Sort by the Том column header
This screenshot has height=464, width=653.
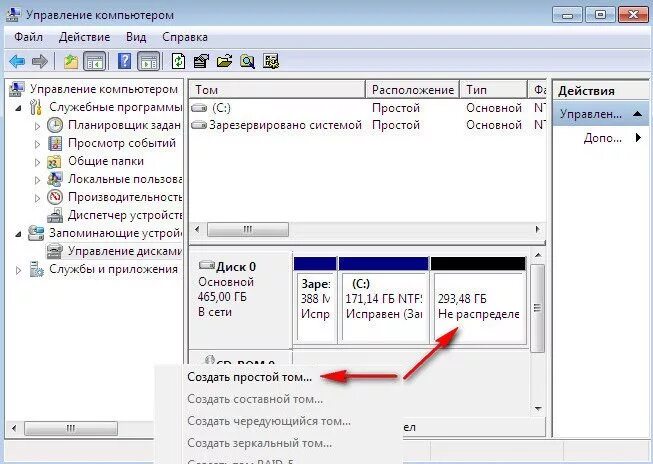pos(277,90)
